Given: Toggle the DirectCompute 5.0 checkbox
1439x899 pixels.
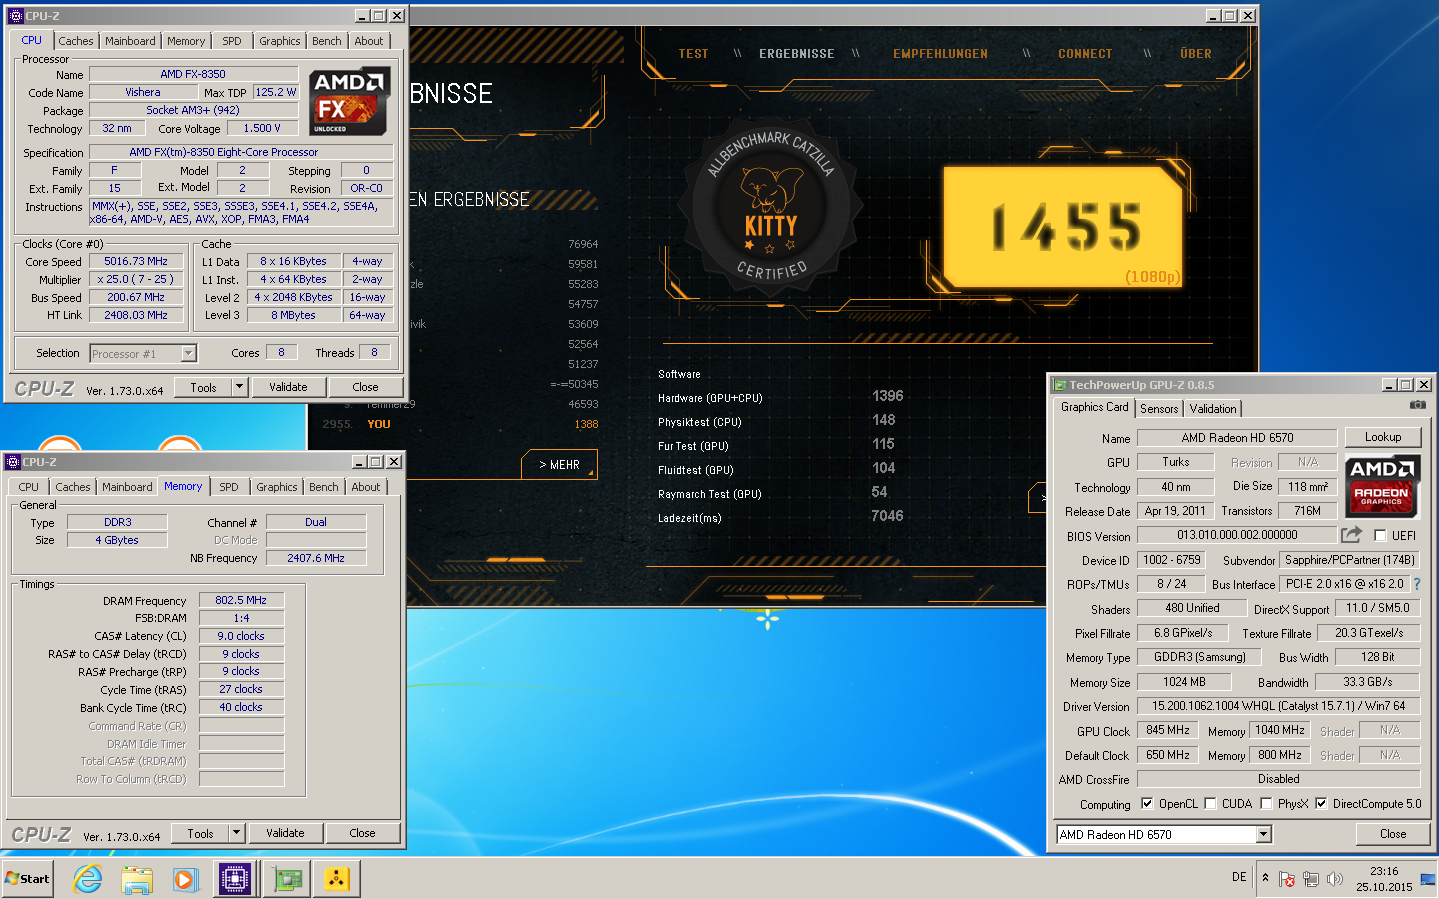Looking at the screenshot, I should point(1321,803).
